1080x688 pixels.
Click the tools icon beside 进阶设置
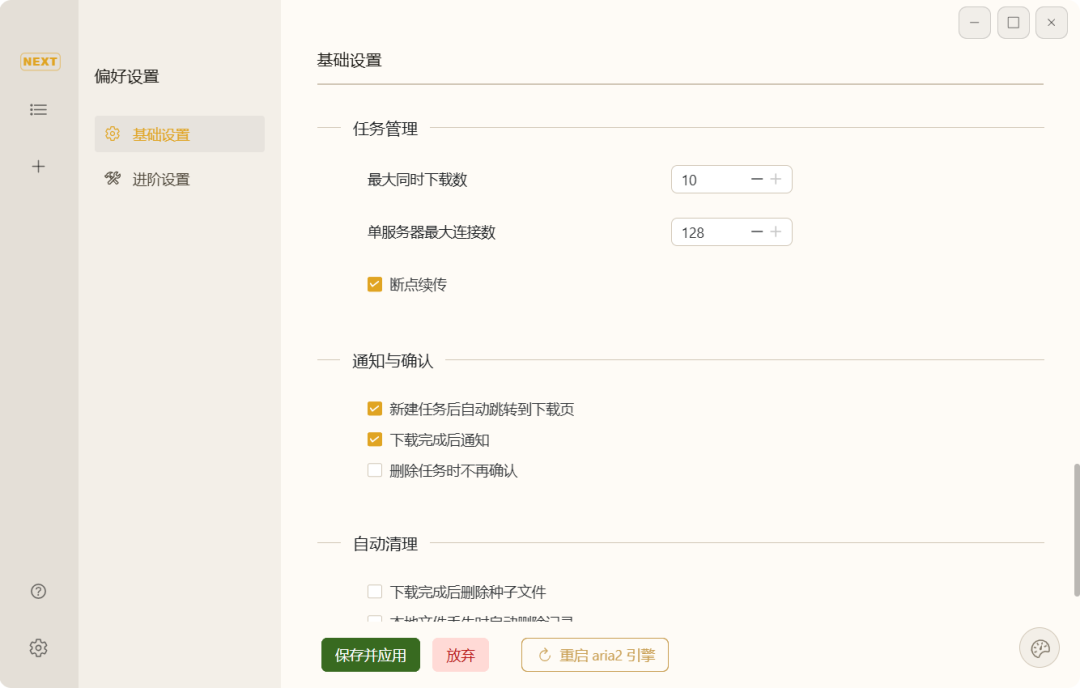pyautogui.click(x=112, y=179)
